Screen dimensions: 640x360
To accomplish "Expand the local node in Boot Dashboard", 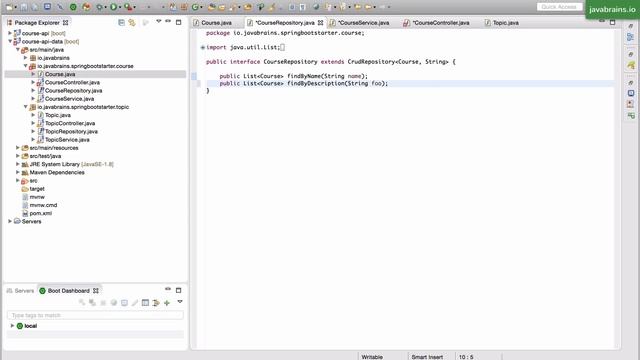I will pos(12,326).
